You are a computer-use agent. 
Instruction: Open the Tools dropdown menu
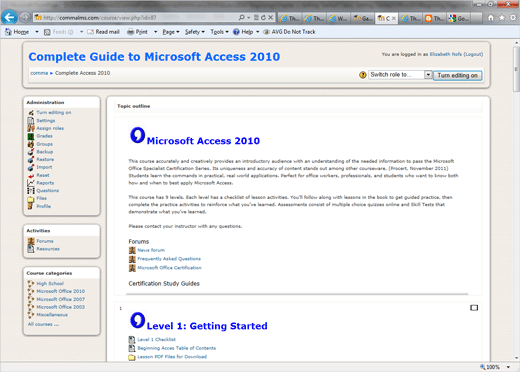(x=219, y=32)
